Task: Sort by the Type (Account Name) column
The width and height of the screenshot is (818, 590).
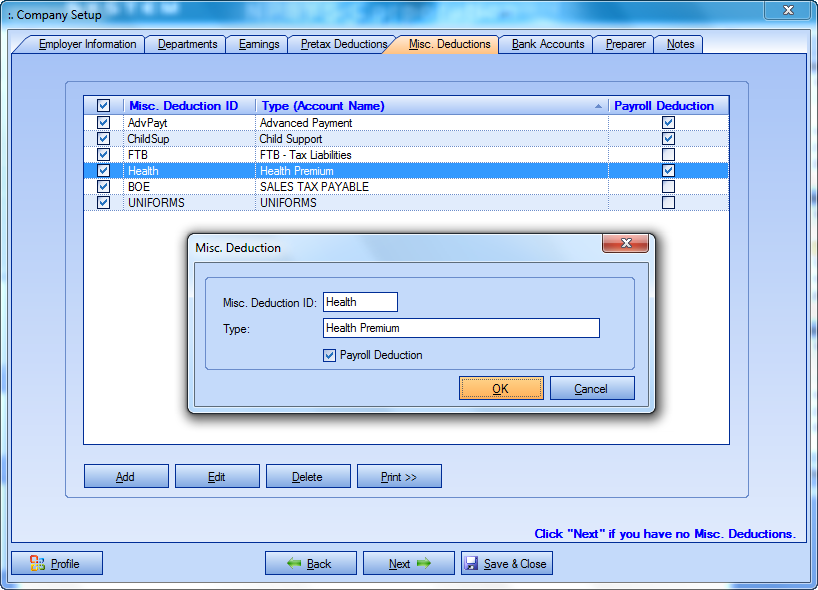Action: 431,106
